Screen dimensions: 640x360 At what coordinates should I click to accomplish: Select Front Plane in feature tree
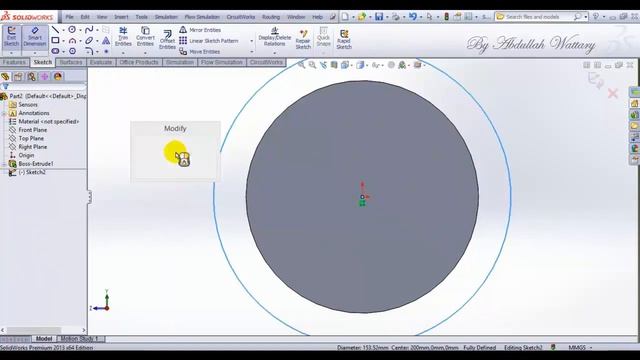coord(32,130)
